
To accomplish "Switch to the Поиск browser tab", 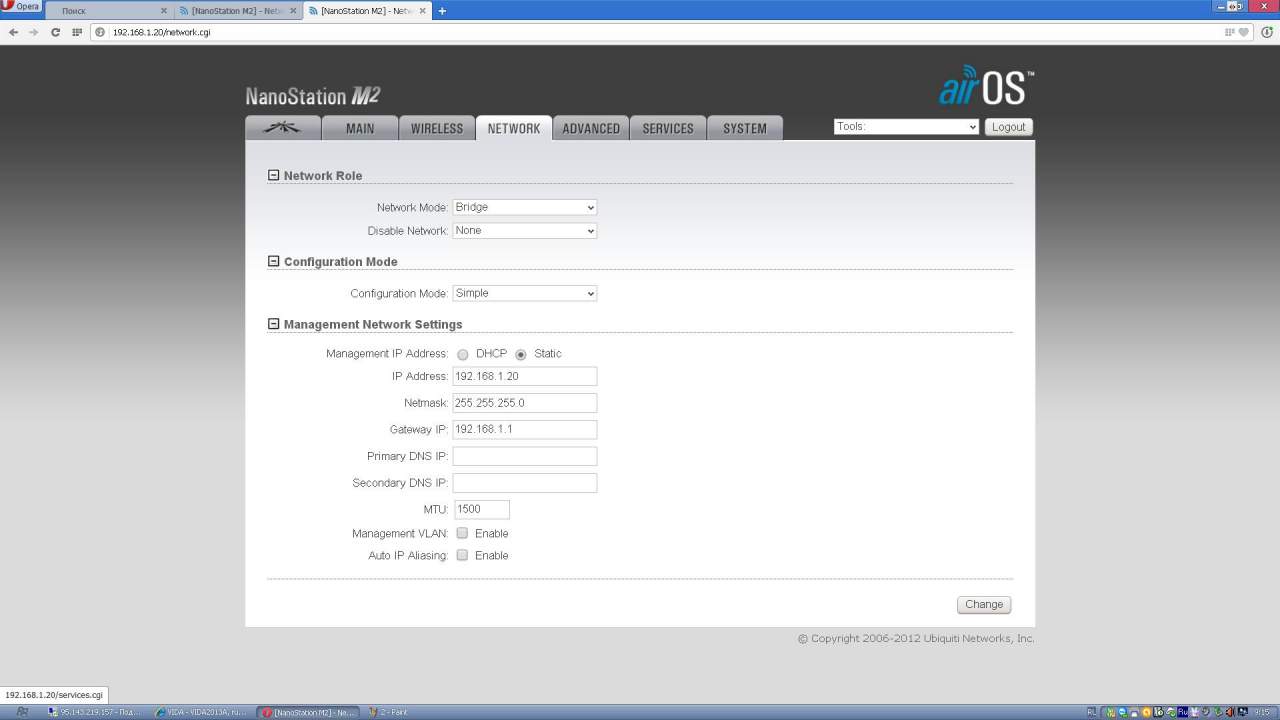I will (x=107, y=11).
